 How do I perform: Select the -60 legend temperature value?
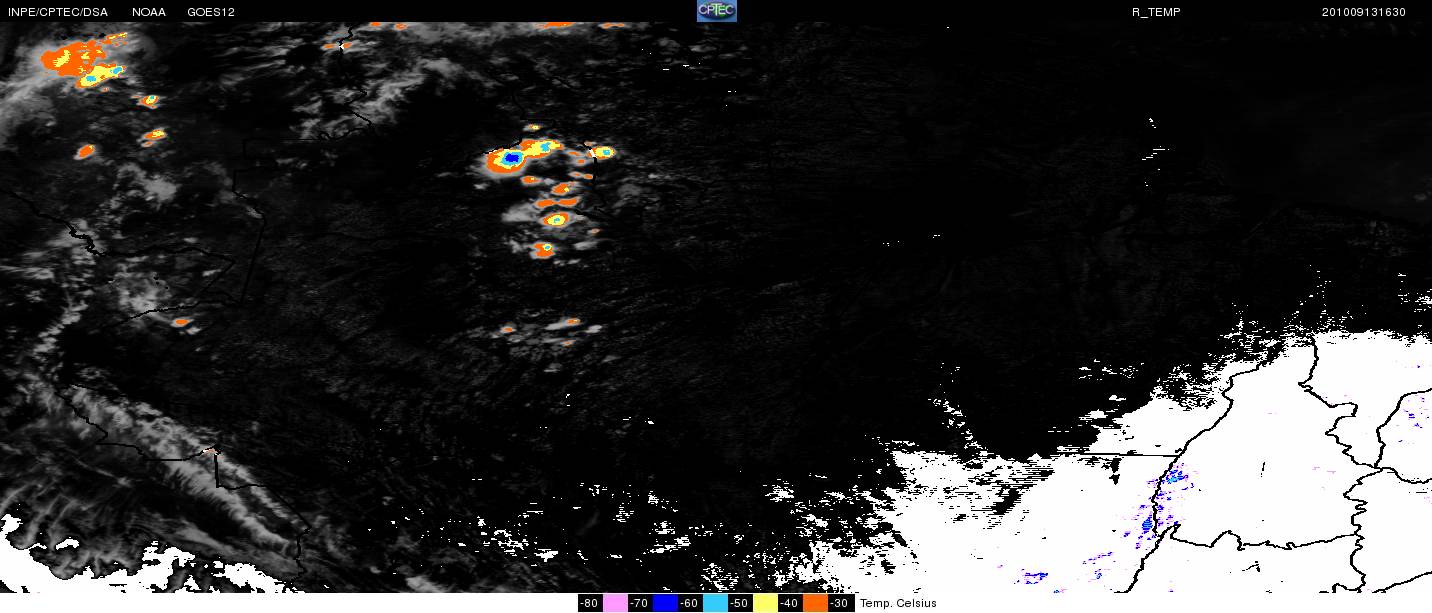point(689,603)
